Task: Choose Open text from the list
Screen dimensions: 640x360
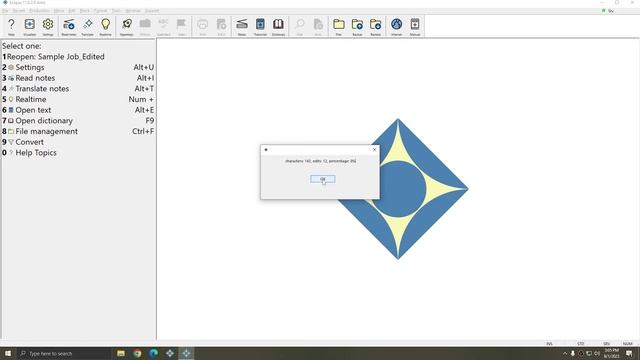Action: coord(78,110)
